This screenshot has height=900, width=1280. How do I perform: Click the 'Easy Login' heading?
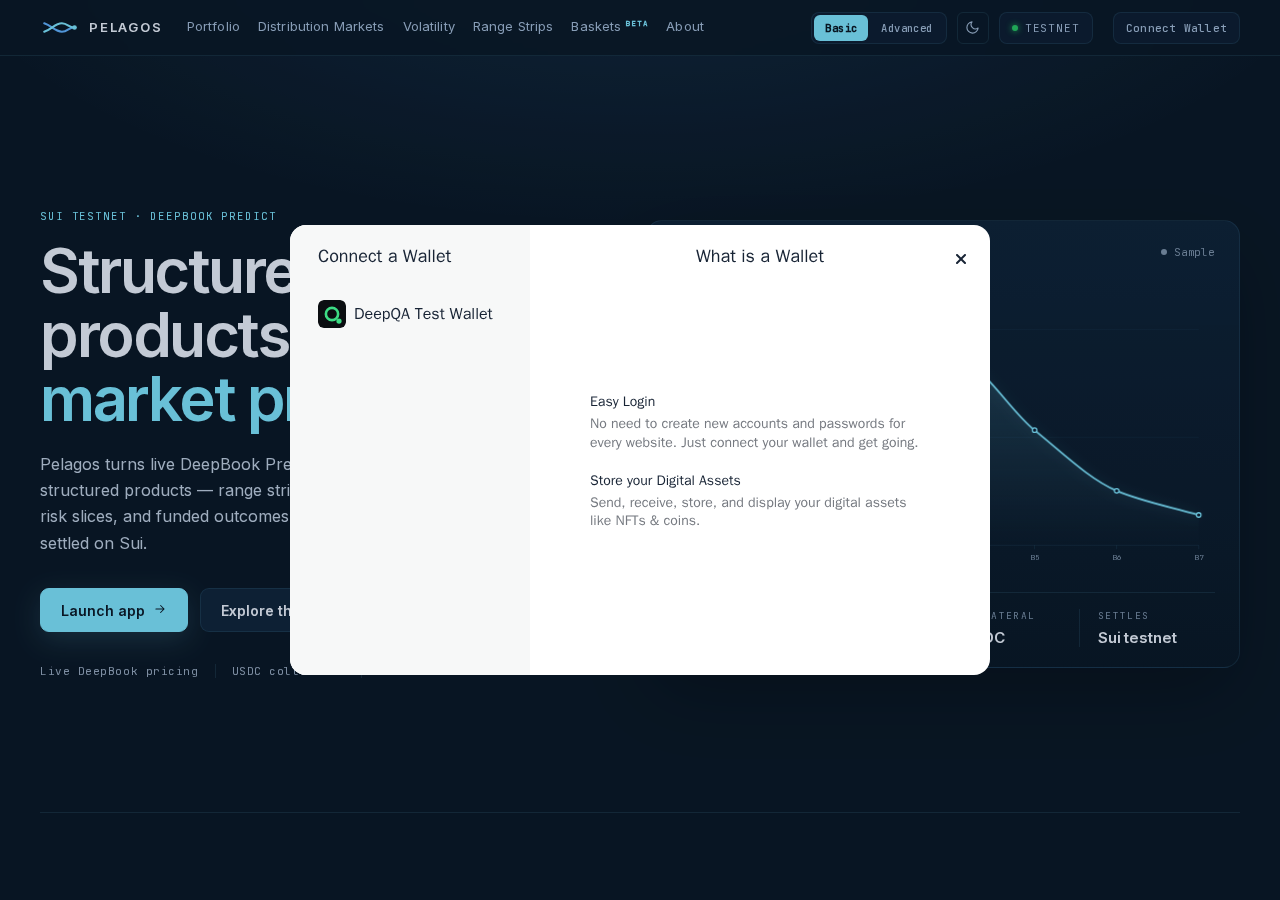point(623,402)
